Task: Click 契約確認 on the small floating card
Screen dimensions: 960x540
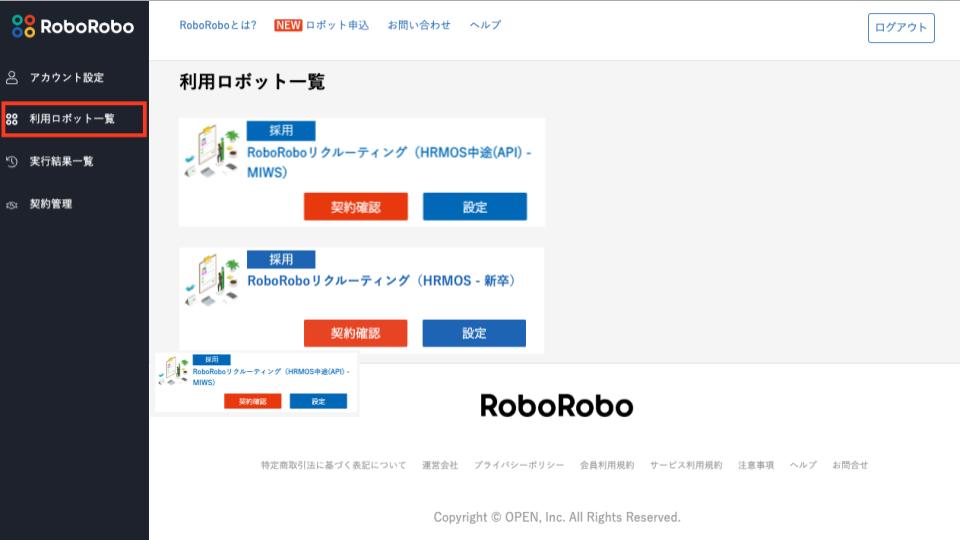Action: (253, 402)
